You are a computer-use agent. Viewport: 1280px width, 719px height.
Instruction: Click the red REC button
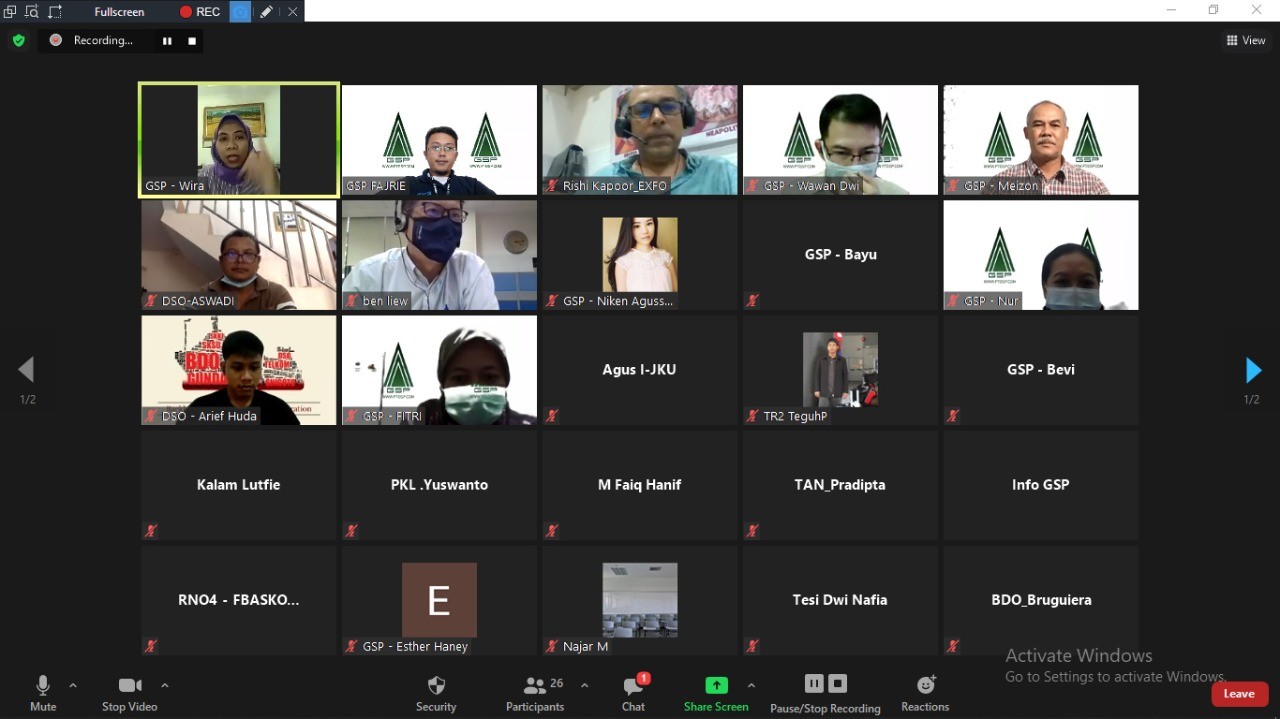pos(200,12)
